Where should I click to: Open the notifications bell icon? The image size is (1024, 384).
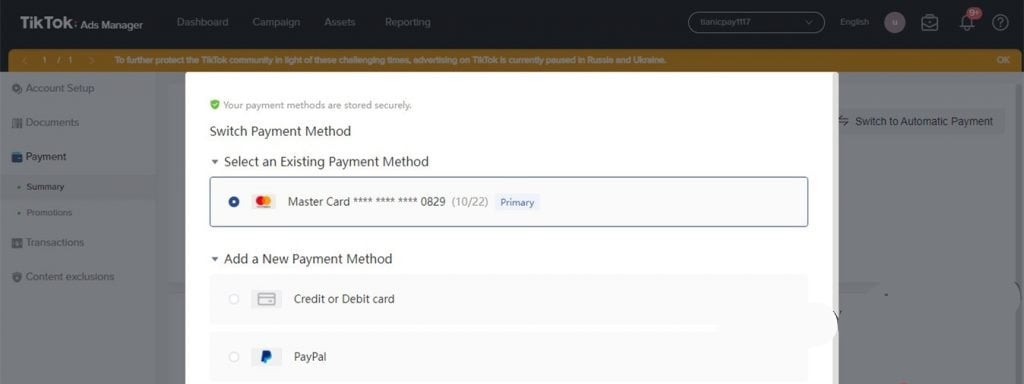coord(967,22)
